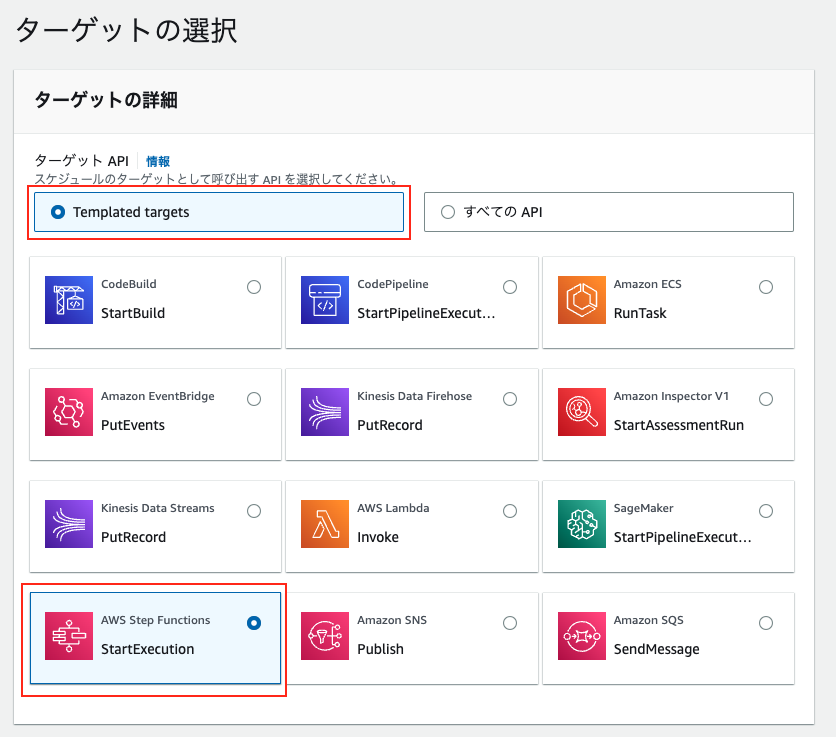This screenshot has width=836, height=737.
Task: Click the AWS Step Functions icon
Action: [69, 636]
